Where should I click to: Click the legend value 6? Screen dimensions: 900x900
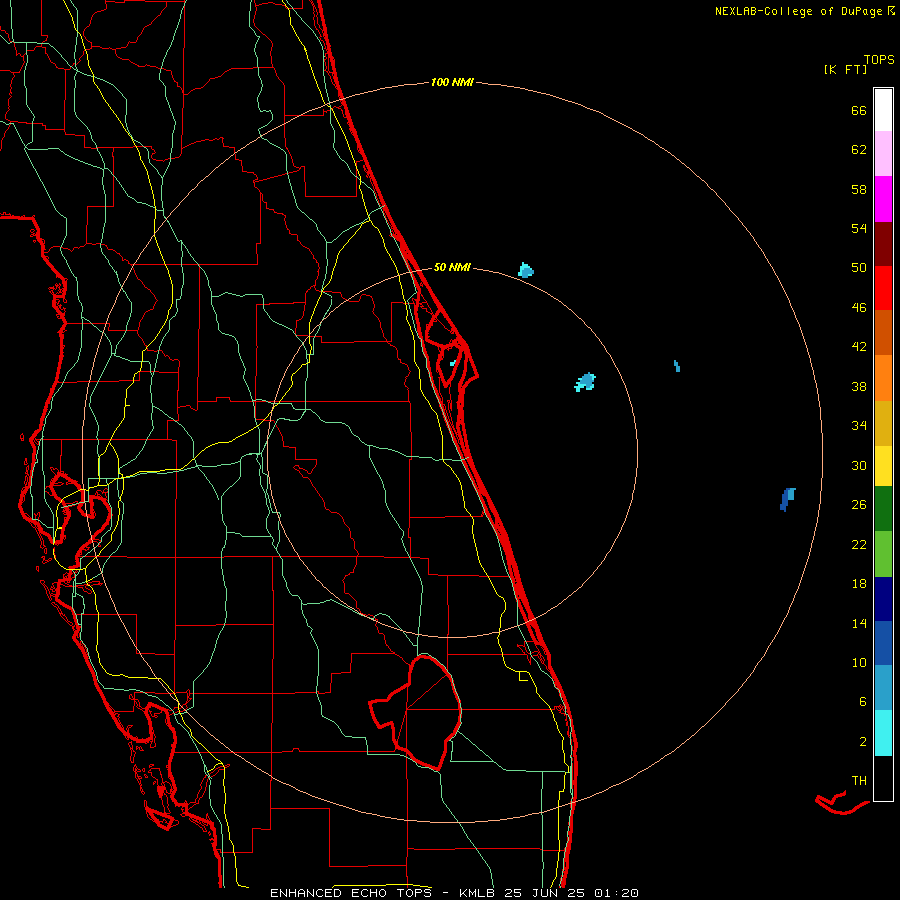[x=862, y=702]
